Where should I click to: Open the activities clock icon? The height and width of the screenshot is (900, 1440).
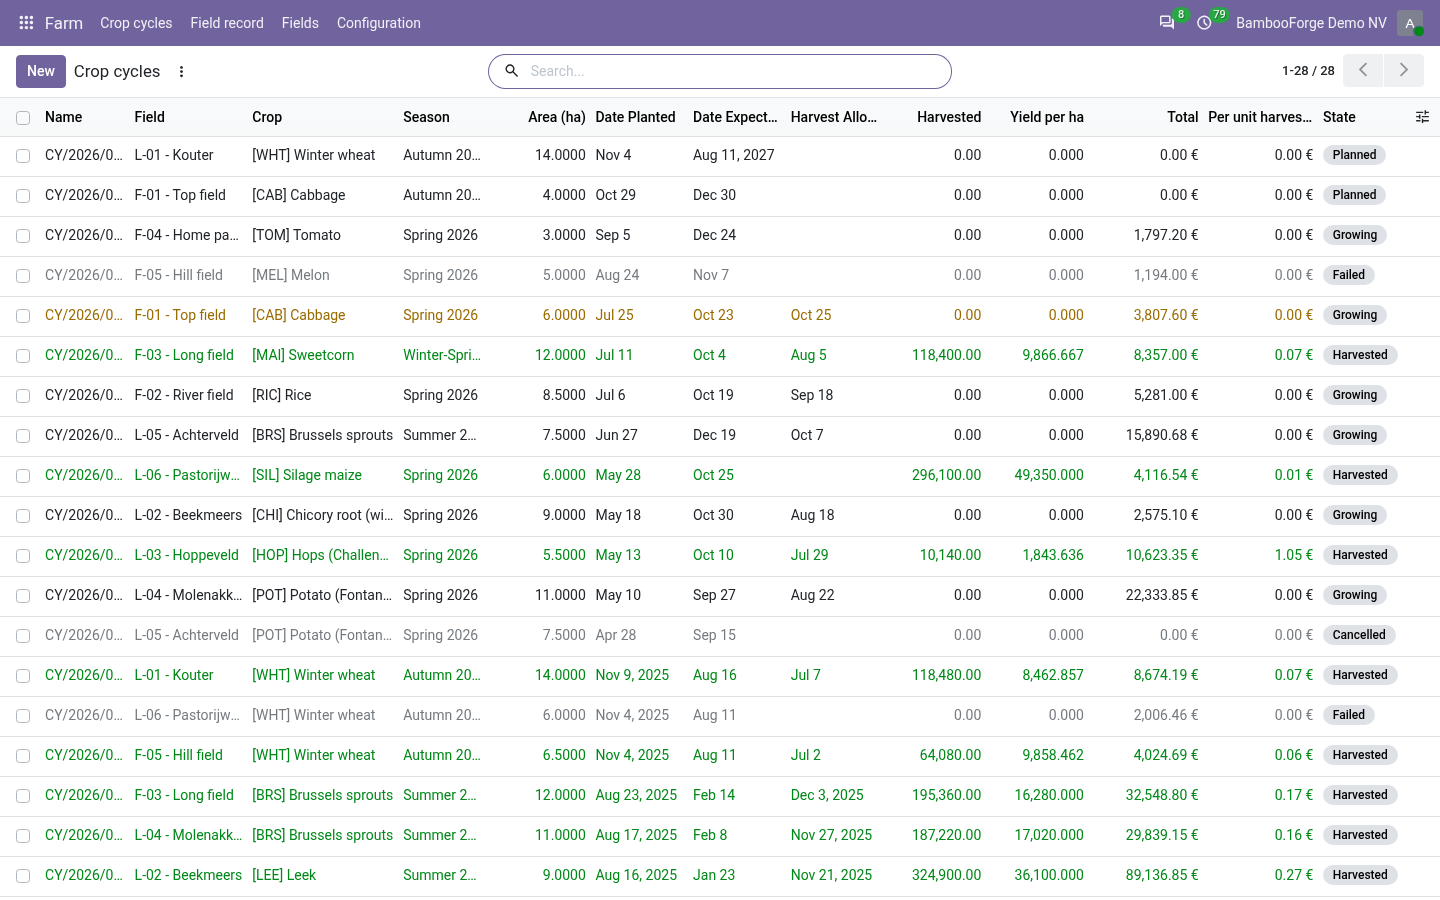1205,22
